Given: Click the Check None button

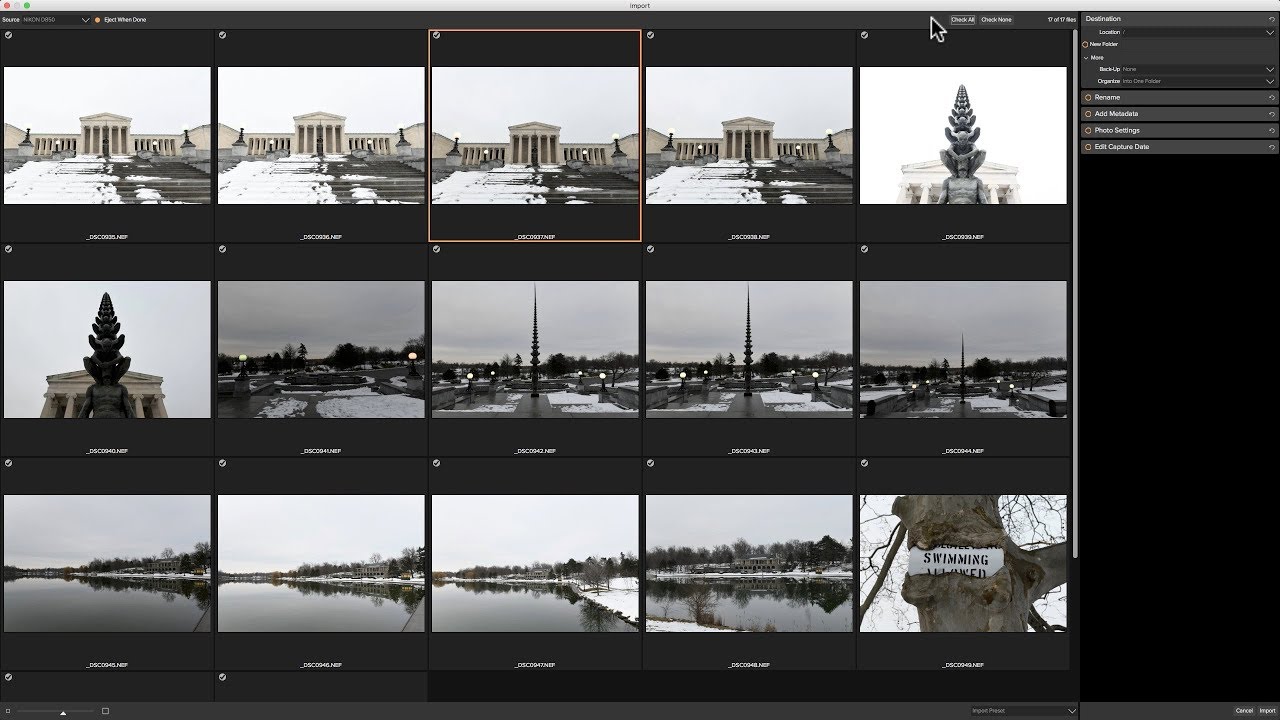Looking at the screenshot, I should point(996,20).
